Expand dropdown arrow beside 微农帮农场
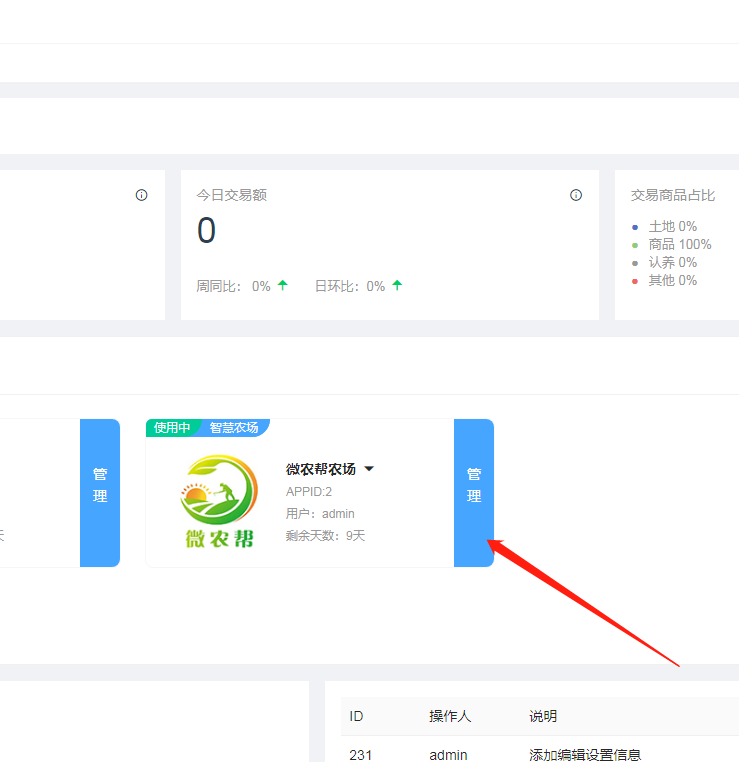This screenshot has height=762, width=739. tap(369, 469)
